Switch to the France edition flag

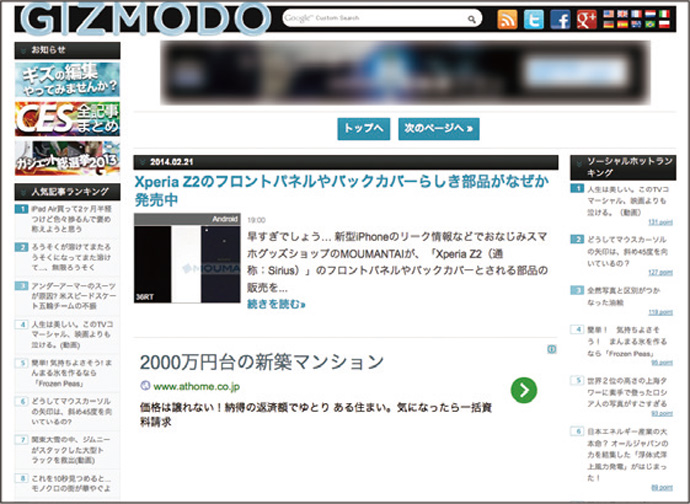click(636, 14)
